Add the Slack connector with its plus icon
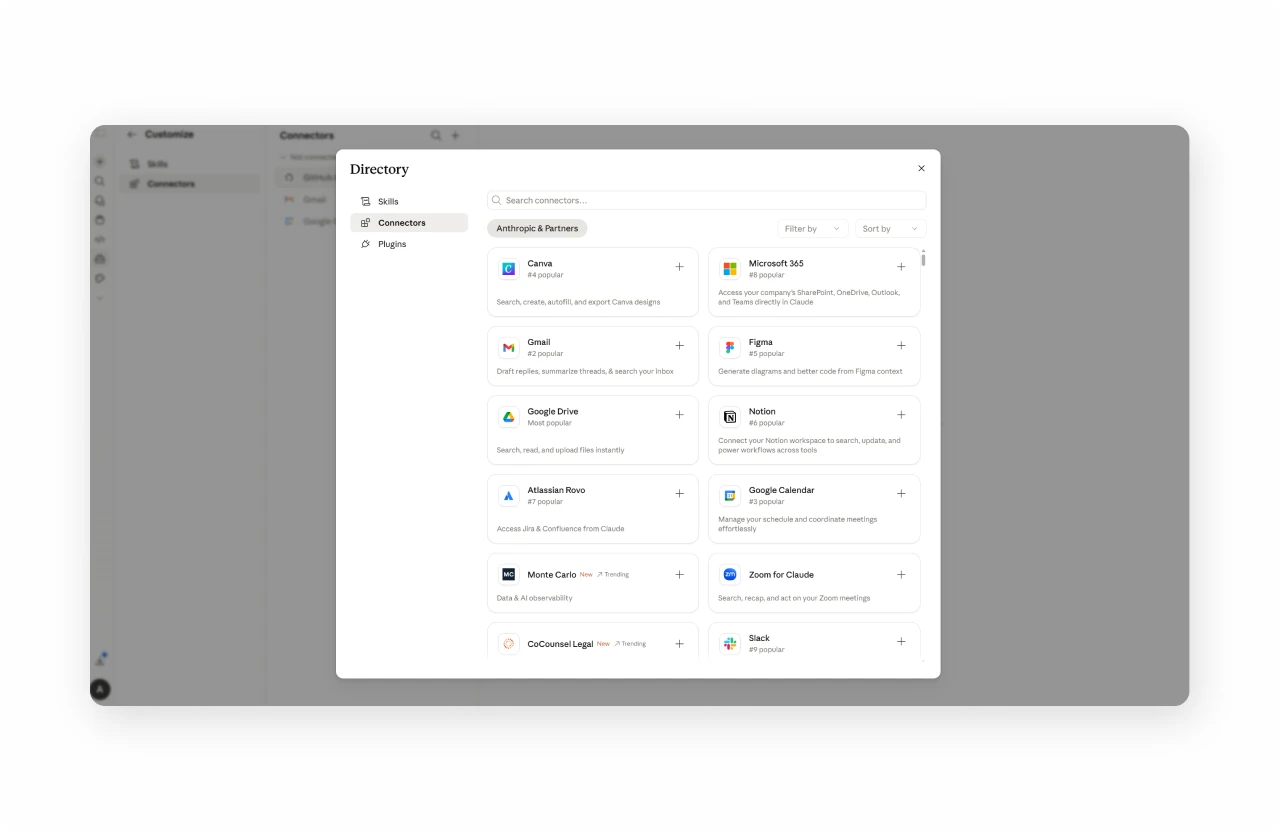 [x=901, y=642]
